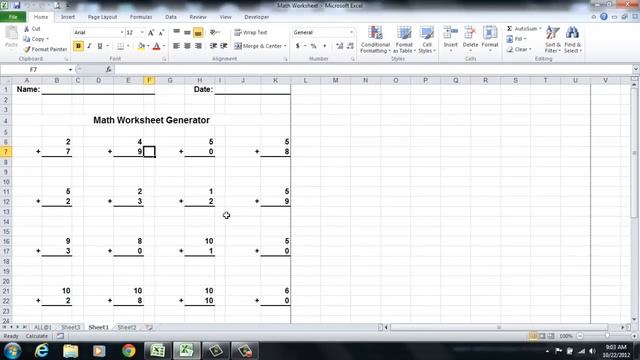
Task: Click Merge & Center
Action: point(258,46)
